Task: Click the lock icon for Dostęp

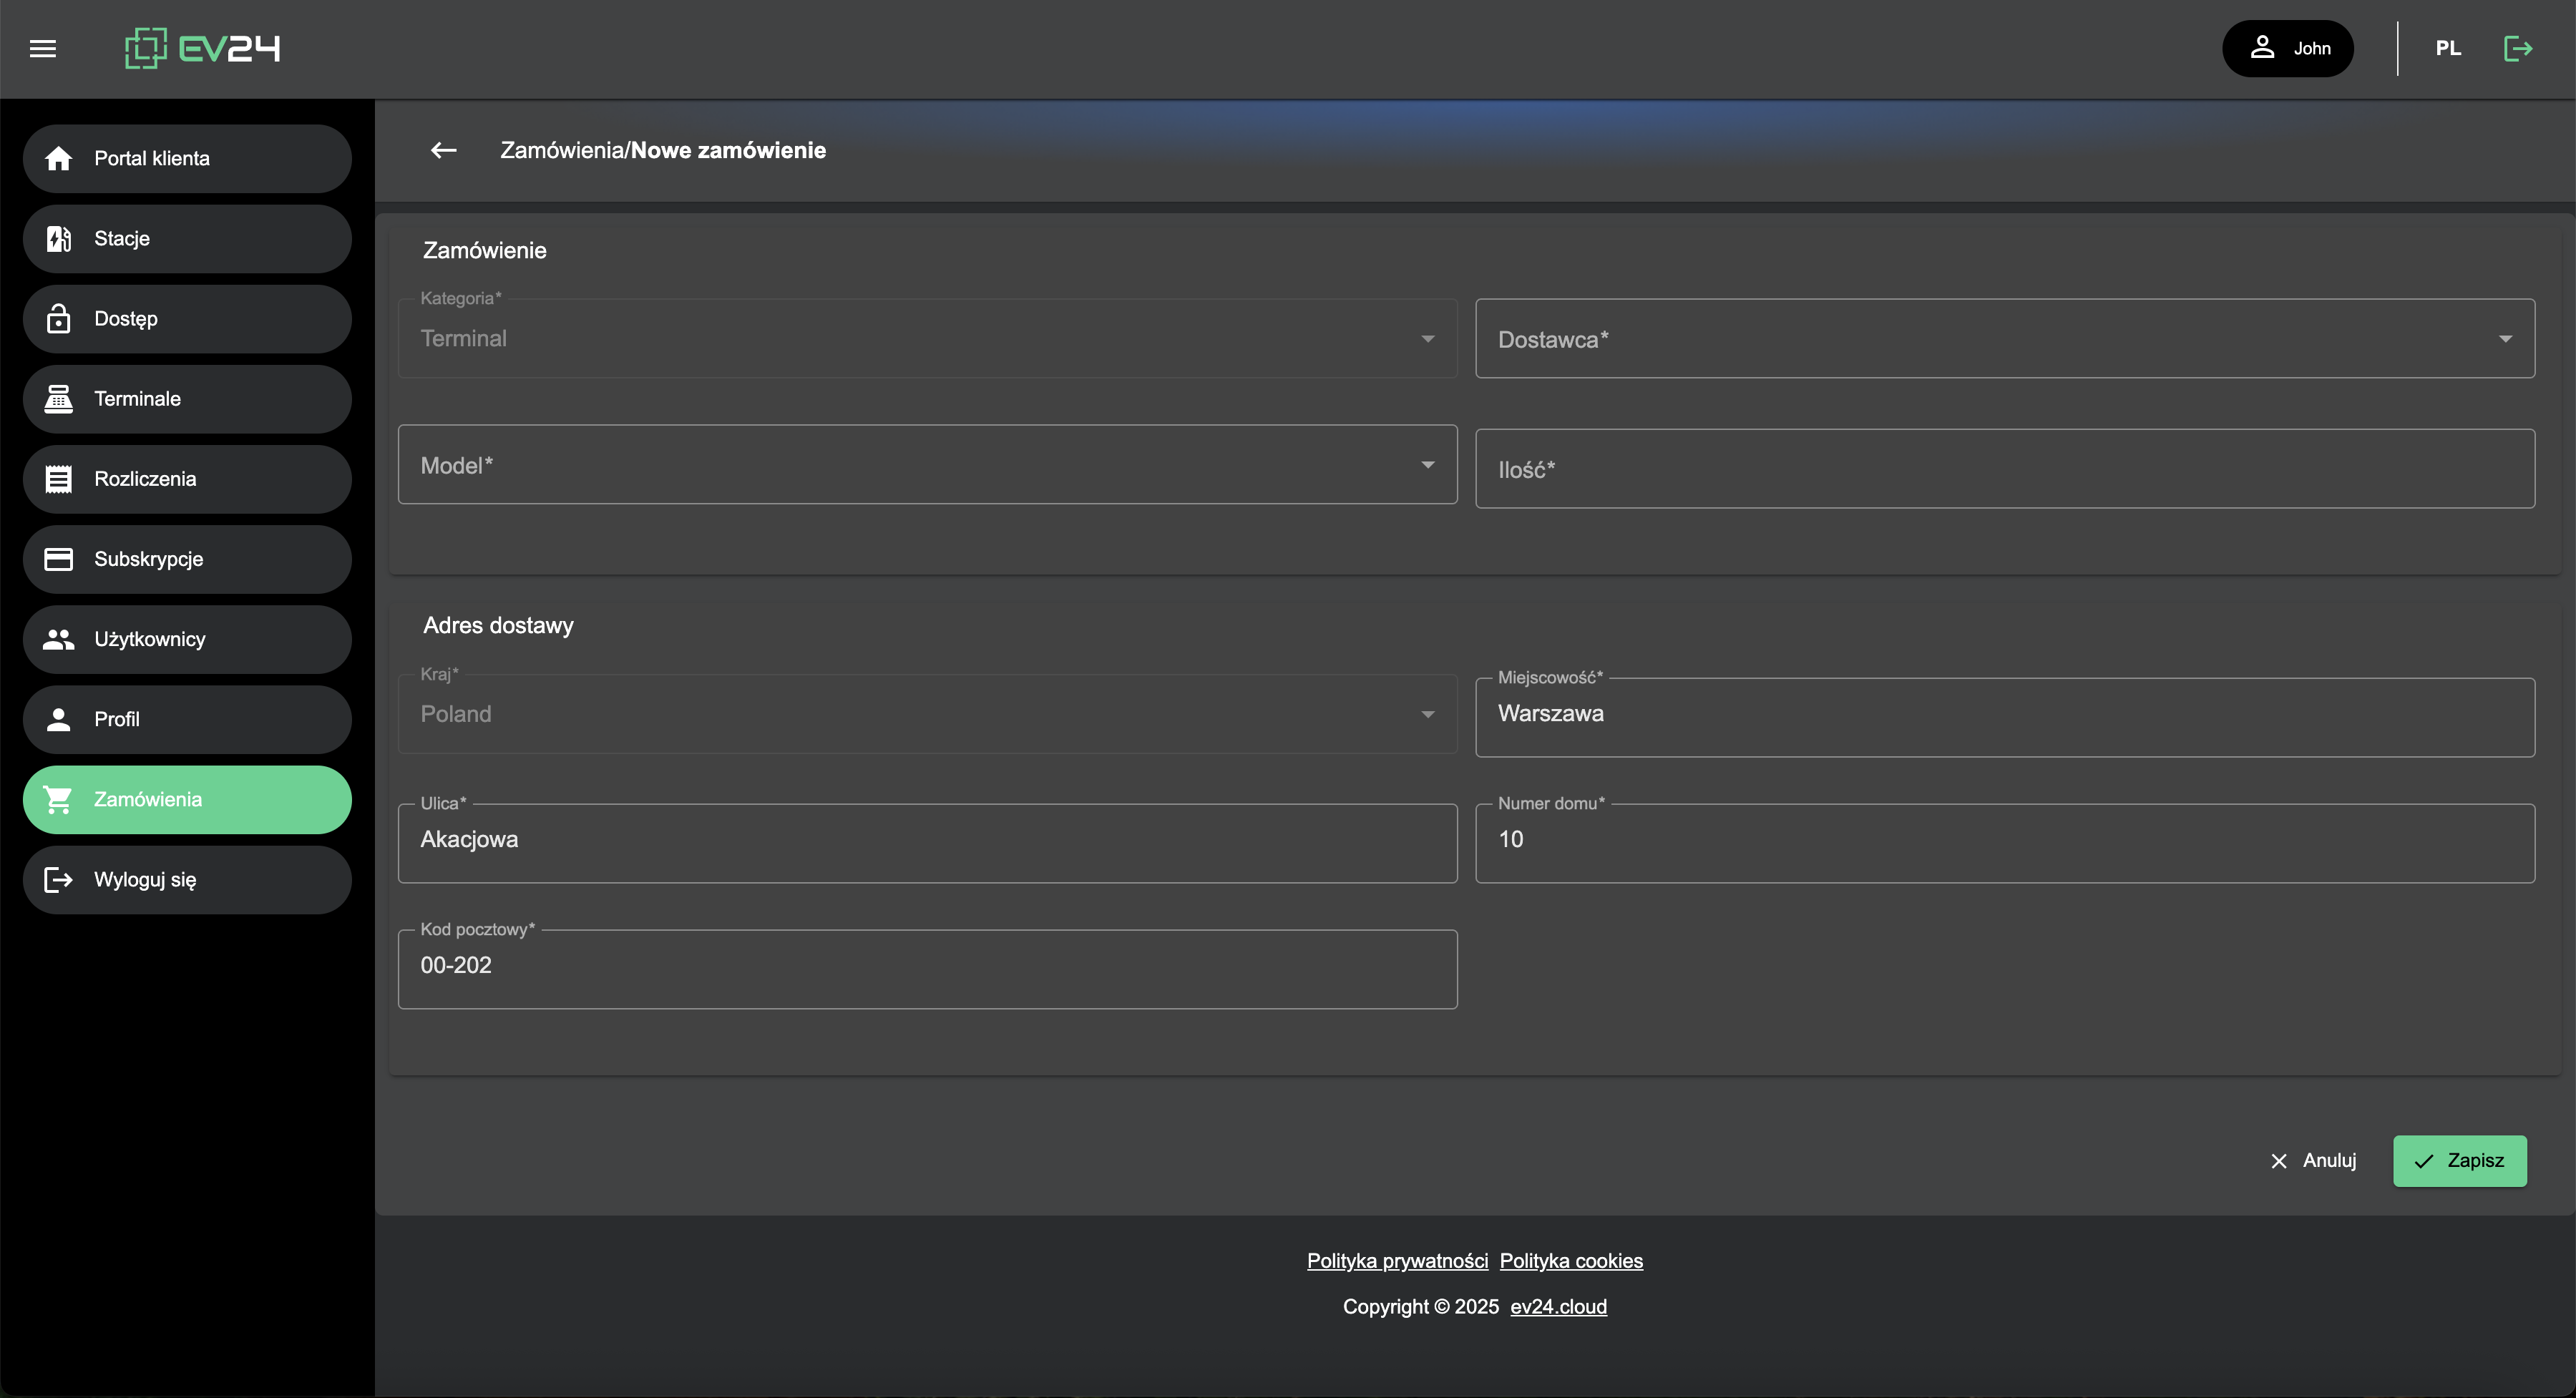Action: pyautogui.click(x=59, y=318)
